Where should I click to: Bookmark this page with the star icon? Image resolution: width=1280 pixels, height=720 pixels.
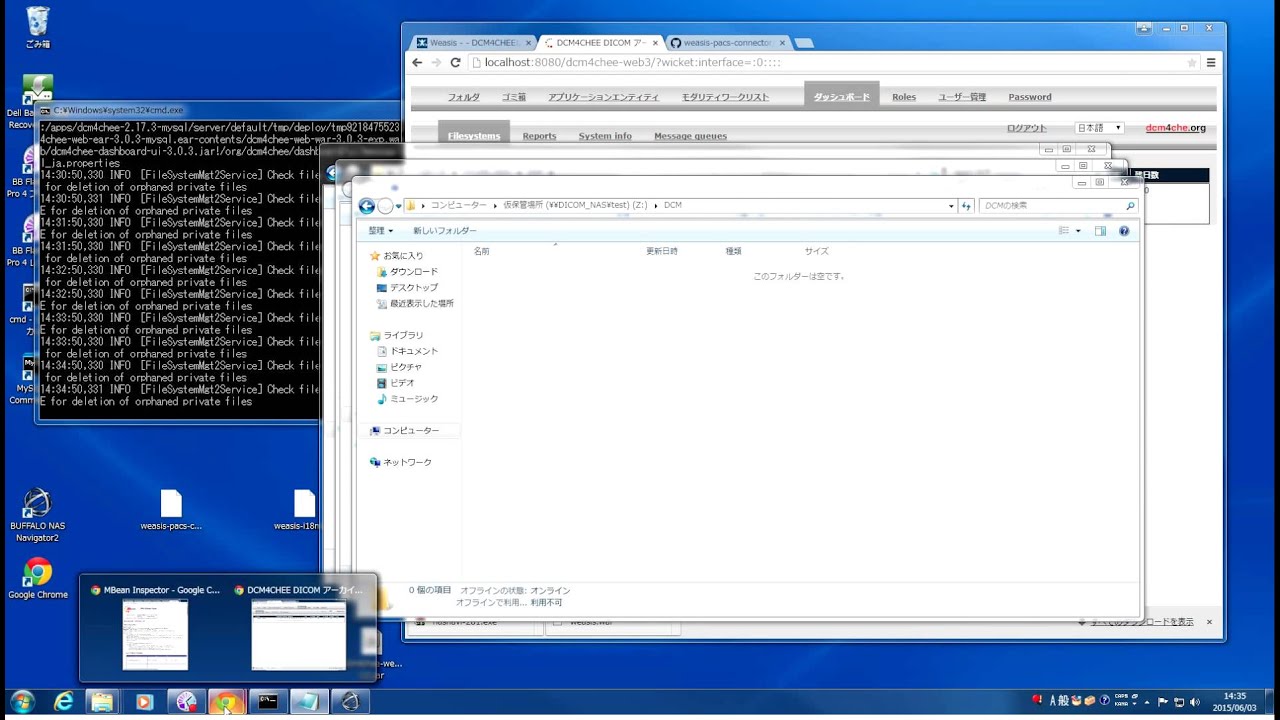(x=1191, y=62)
